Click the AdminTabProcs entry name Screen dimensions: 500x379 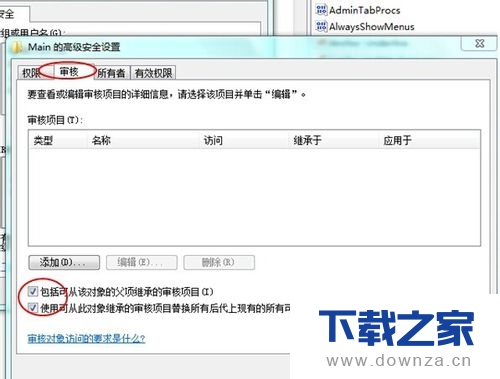(365, 10)
